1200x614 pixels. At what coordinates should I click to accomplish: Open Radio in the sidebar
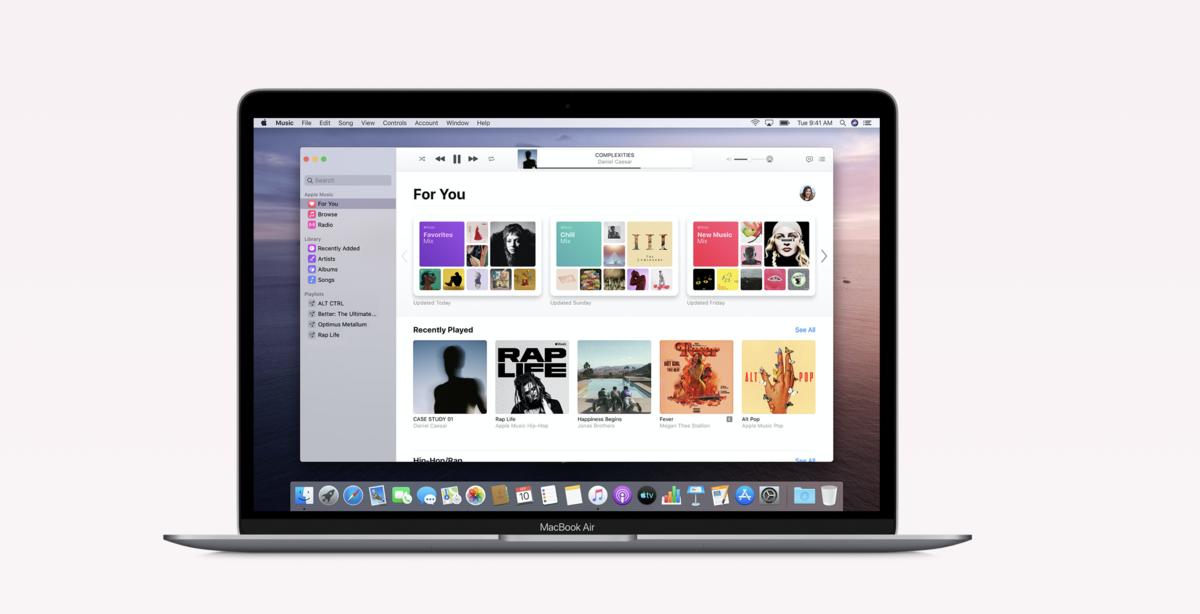coord(350,225)
